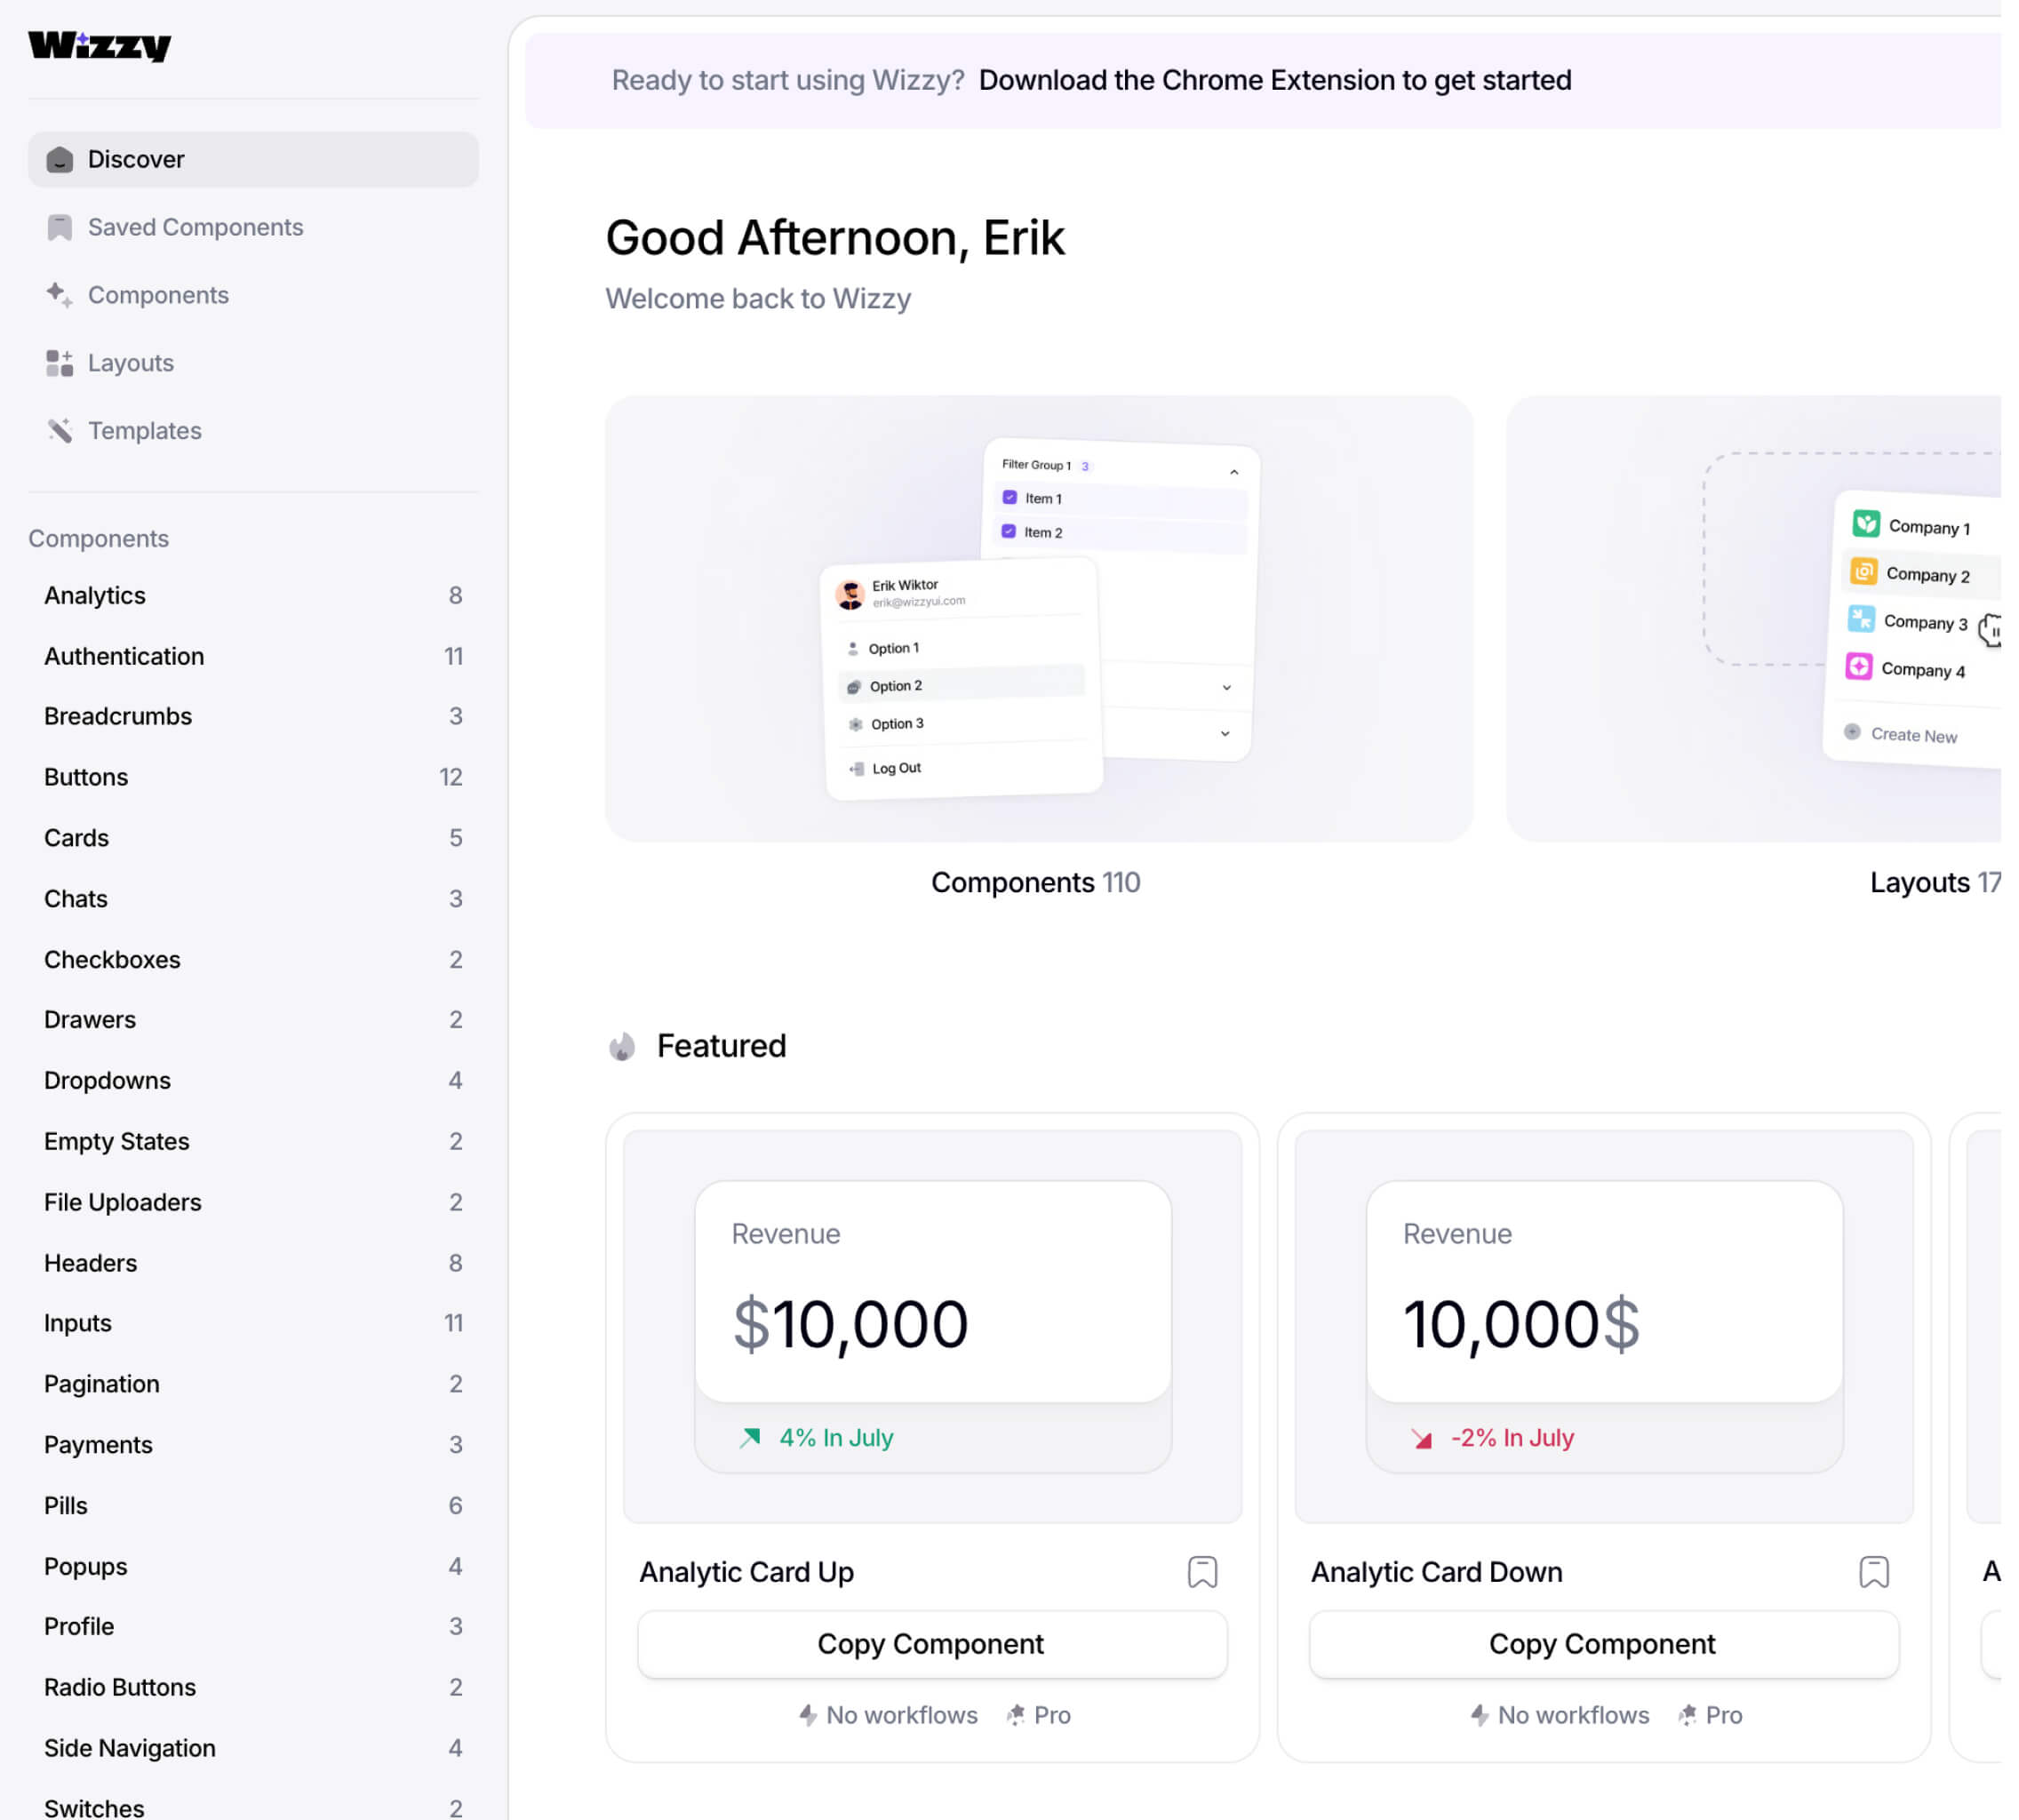Bookmark the Analytic Card Down component
2019x1820 pixels.
coord(1873,1572)
